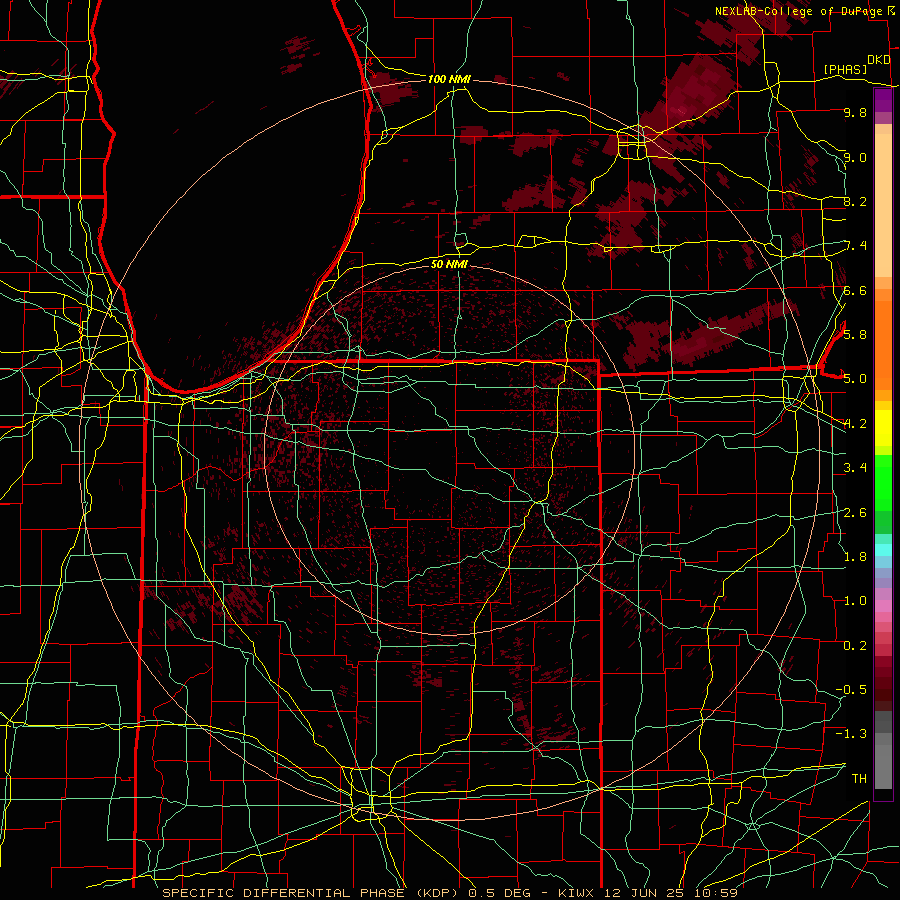Click the -1.3 scale value
Screen dimensions: 900x900
[851, 734]
